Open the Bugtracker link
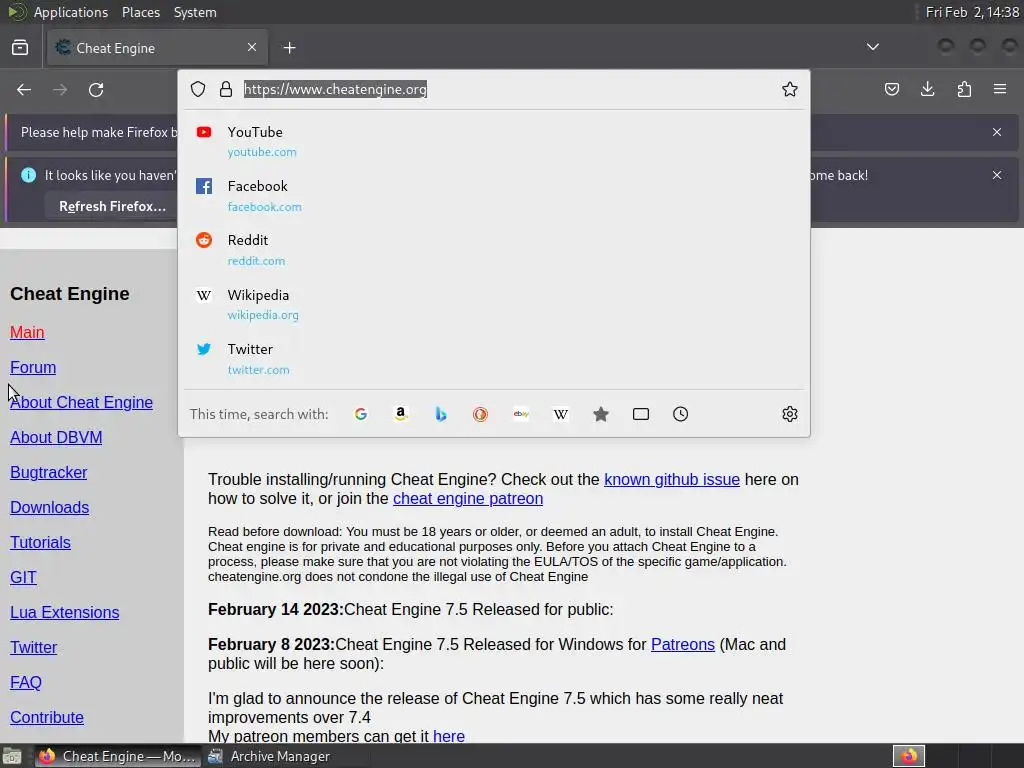1024x768 pixels. [x=48, y=472]
